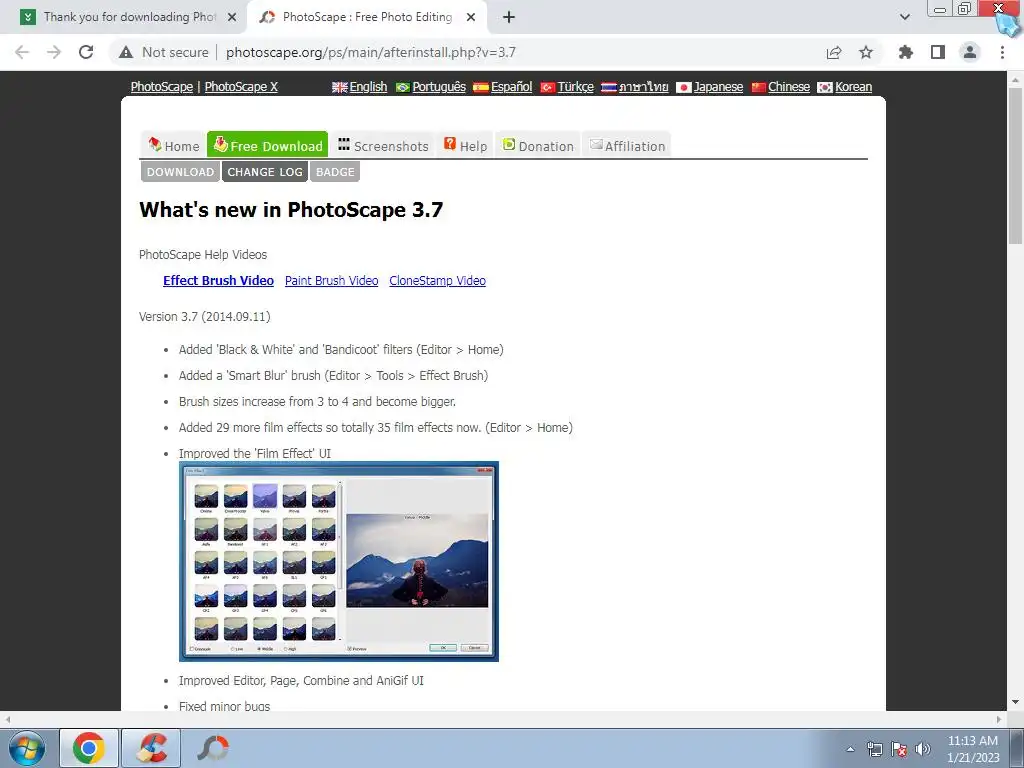Open the Help tab
Screen dimensions: 1024x768
465,145
